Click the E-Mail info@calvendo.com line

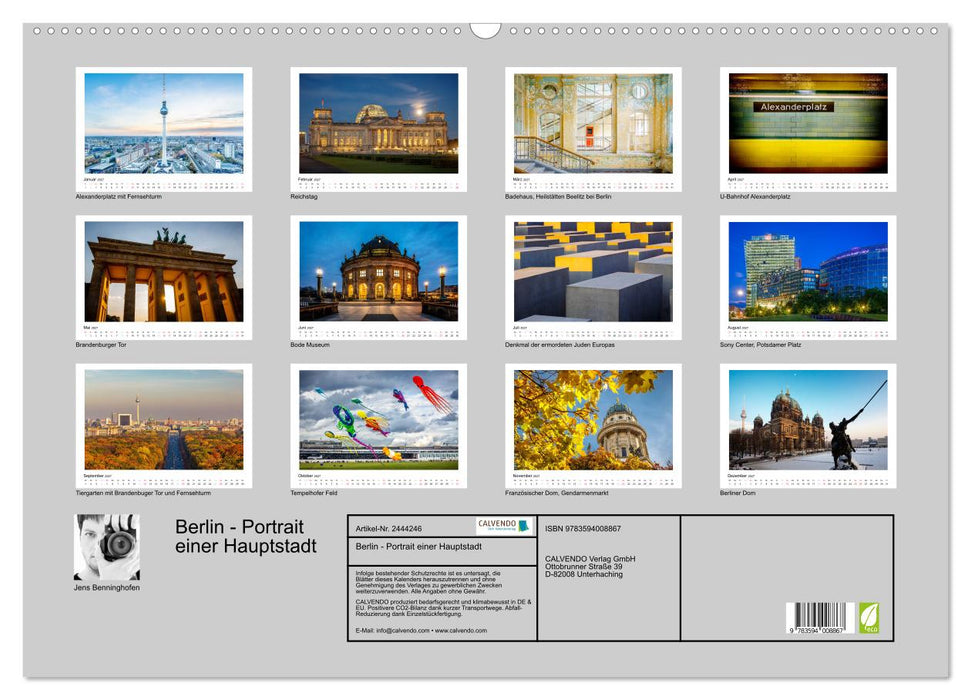(x=421, y=631)
